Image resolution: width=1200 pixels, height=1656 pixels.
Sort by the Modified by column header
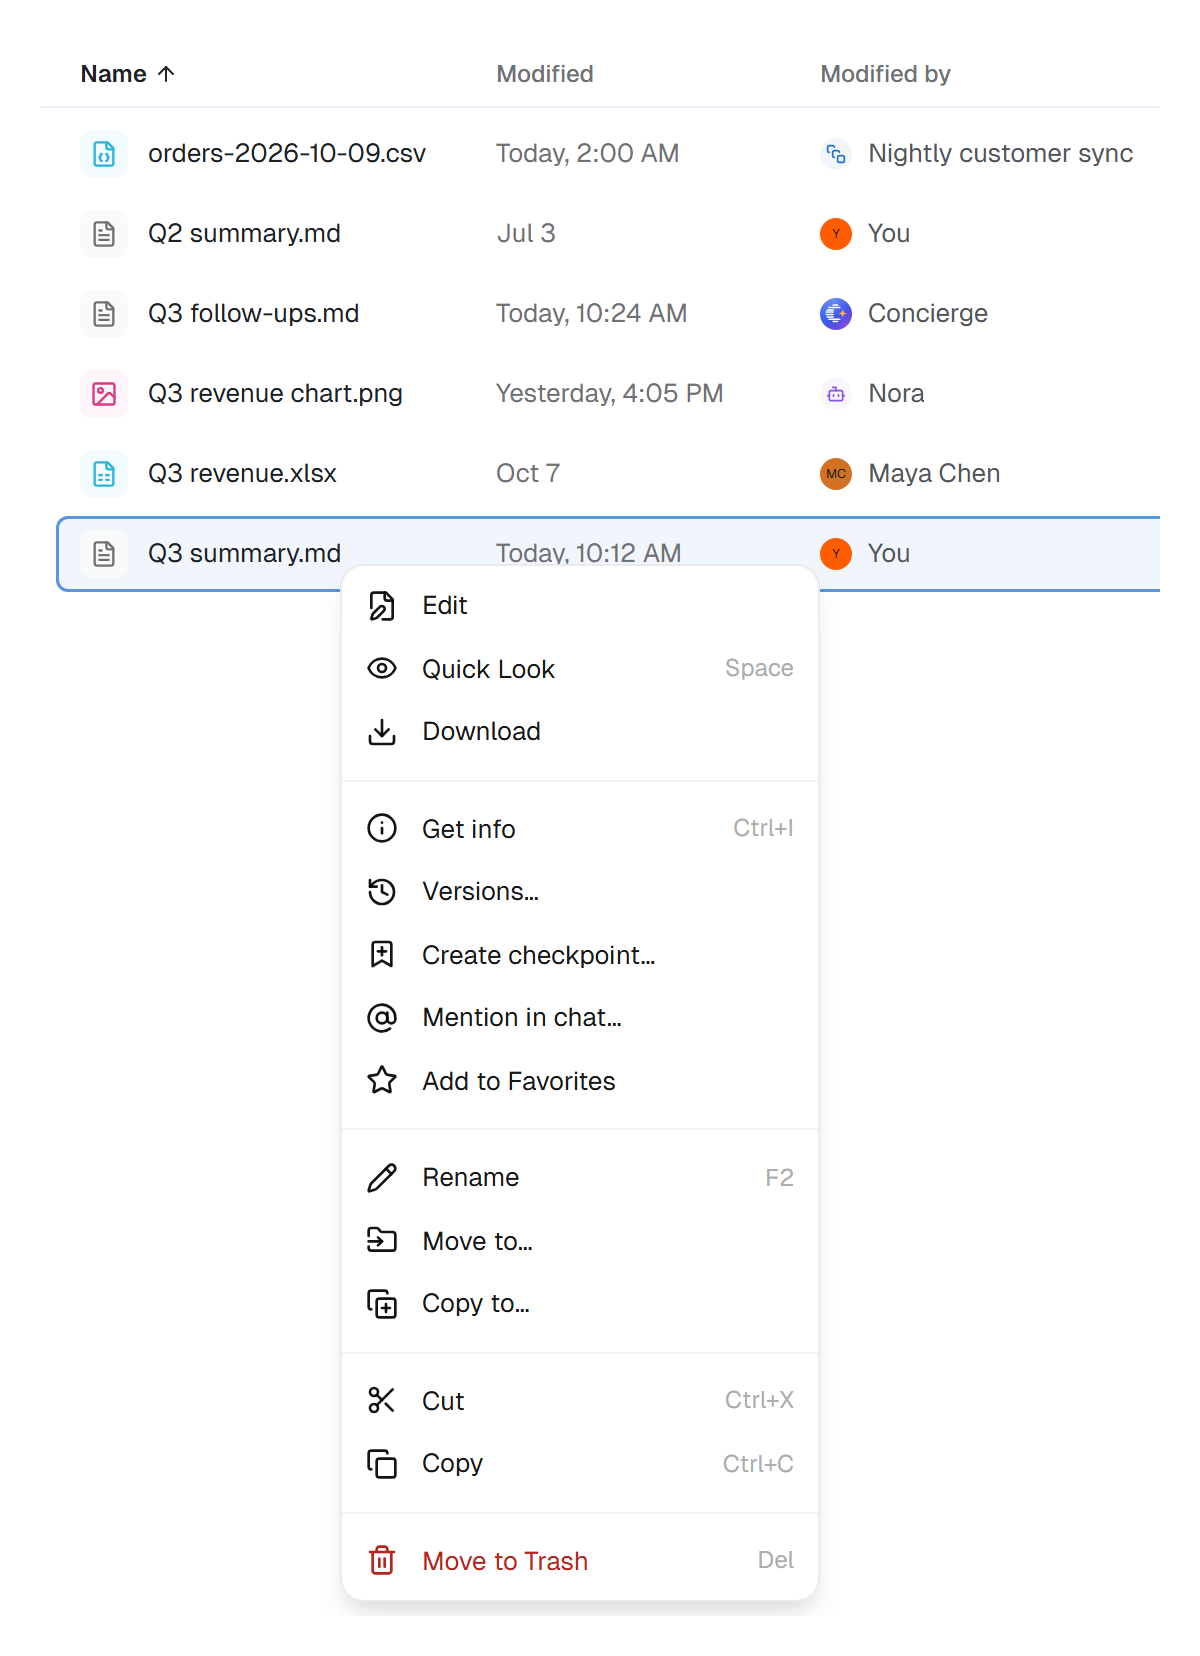coord(885,74)
